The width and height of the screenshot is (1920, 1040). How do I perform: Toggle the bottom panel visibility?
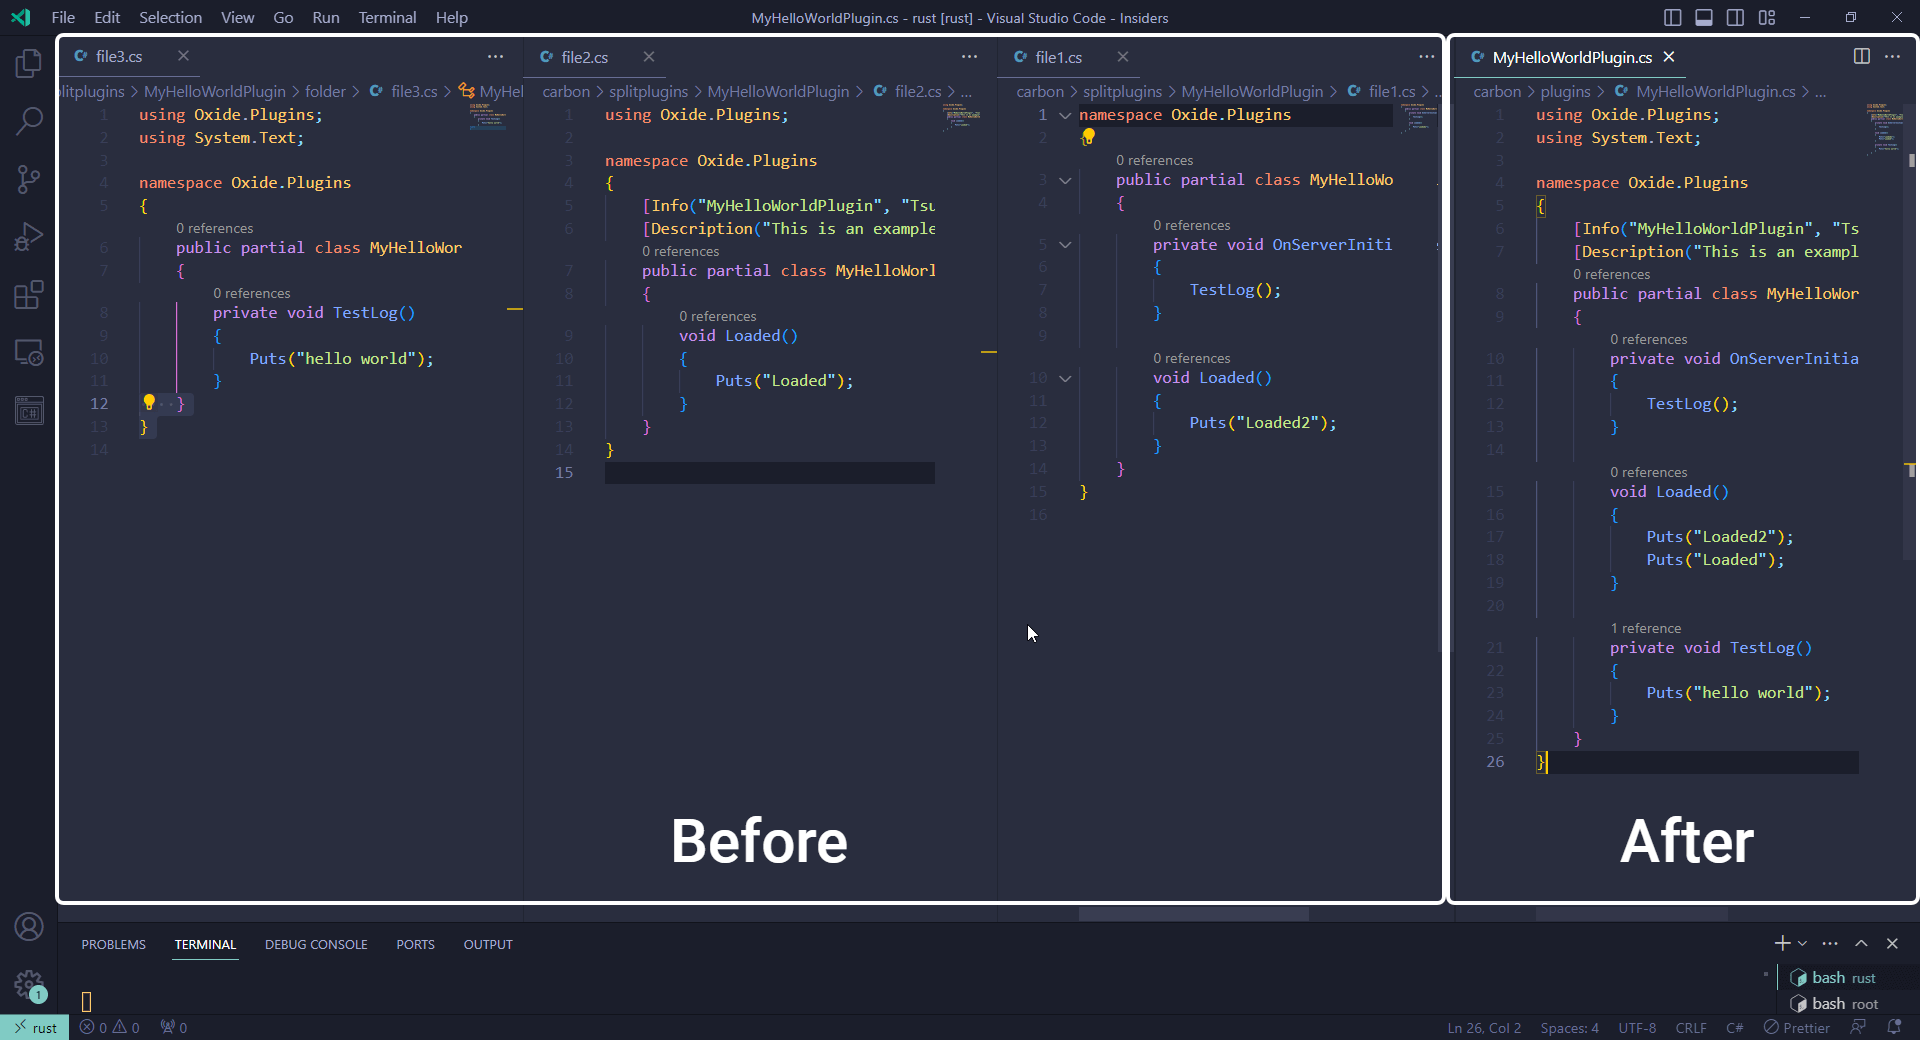point(1704,17)
